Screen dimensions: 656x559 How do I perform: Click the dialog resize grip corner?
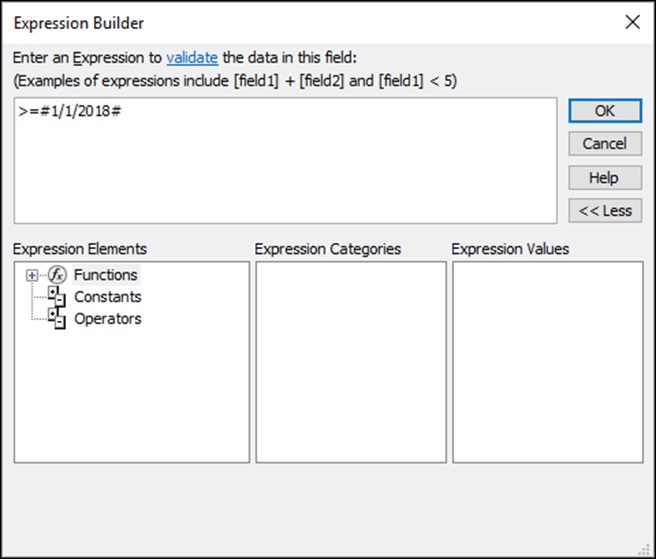644,549
